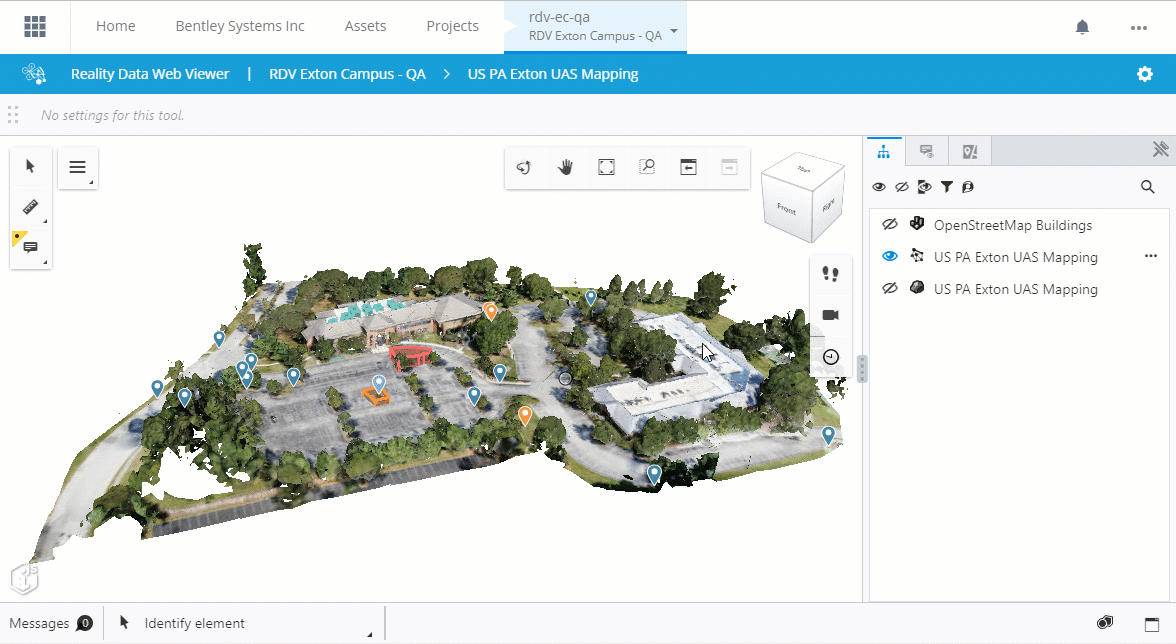This screenshot has height=644, width=1176.
Task: Click the Top face of view cube
Action: 803,169
